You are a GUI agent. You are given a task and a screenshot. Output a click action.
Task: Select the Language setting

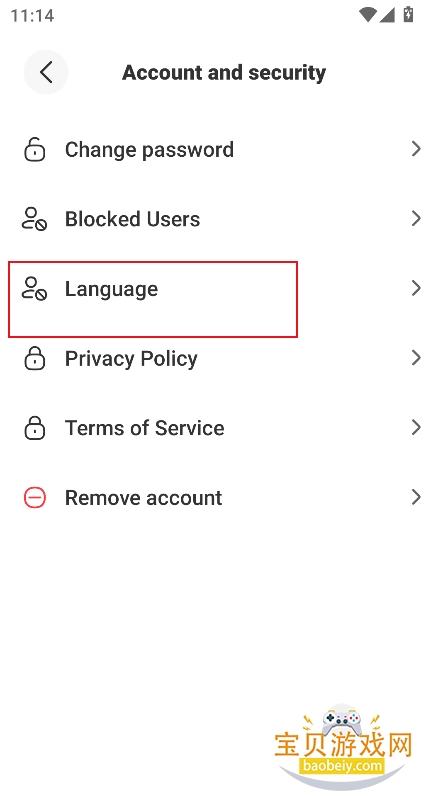click(x=224, y=288)
